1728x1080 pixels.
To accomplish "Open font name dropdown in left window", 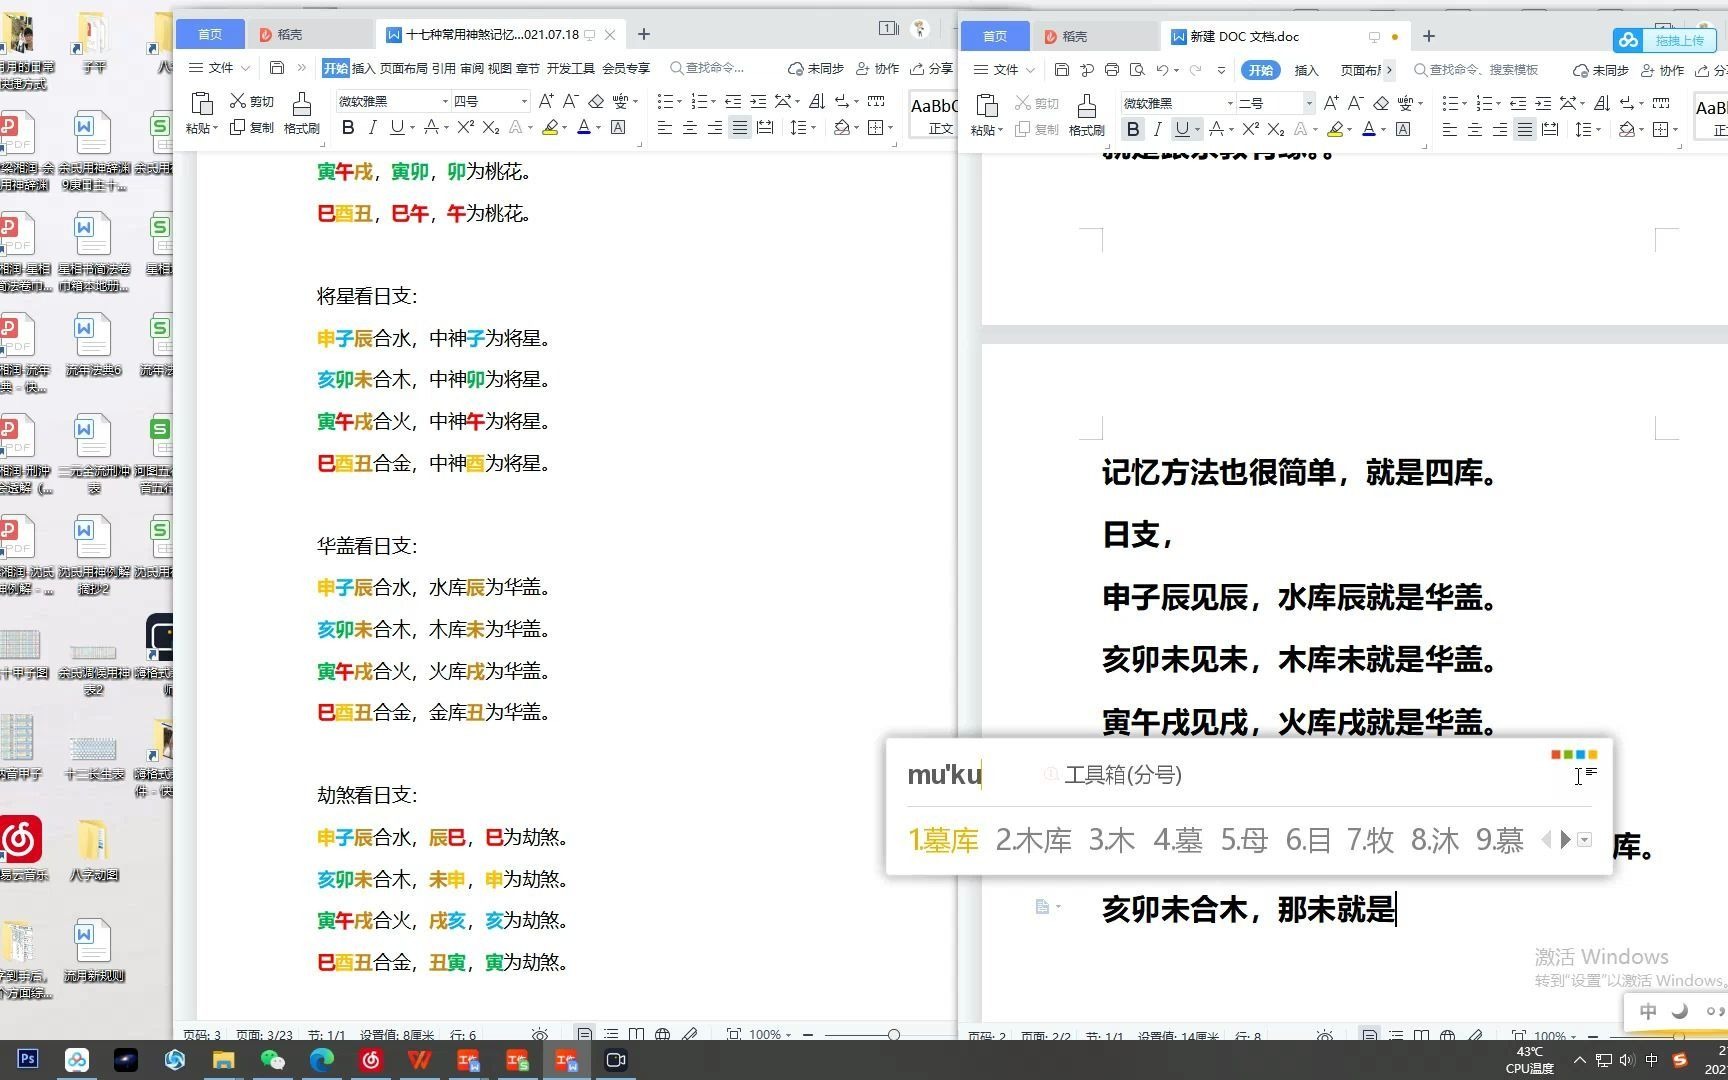I will (x=445, y=101).
